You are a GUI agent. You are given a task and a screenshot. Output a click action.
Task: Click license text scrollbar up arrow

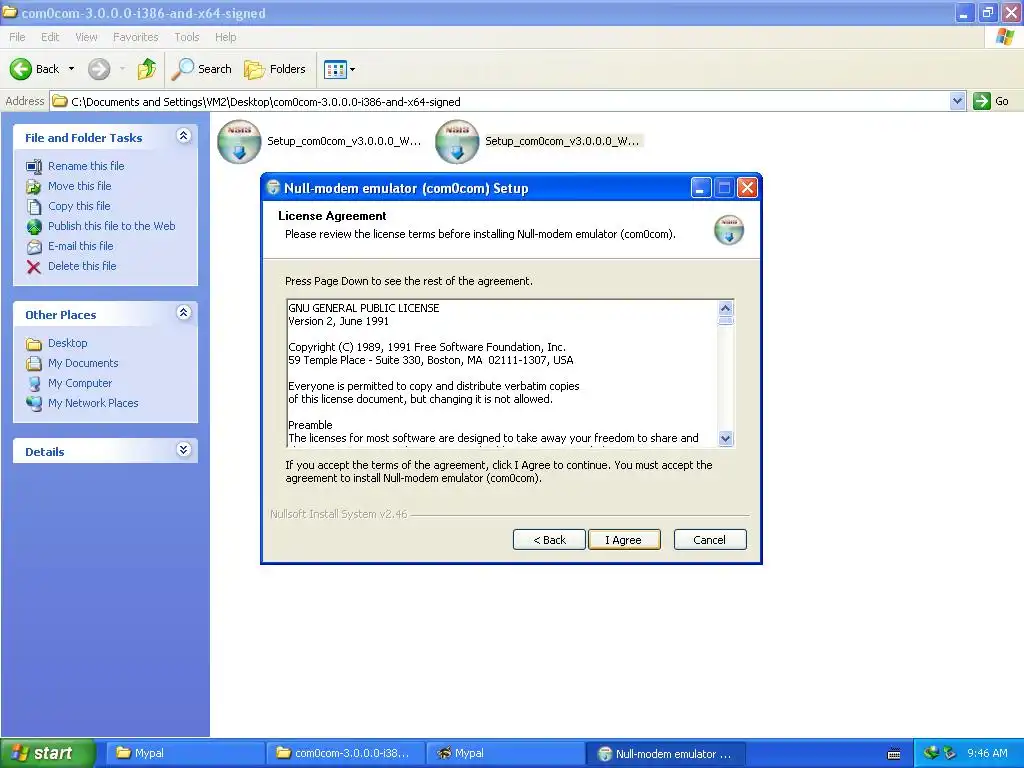[726, 308]
